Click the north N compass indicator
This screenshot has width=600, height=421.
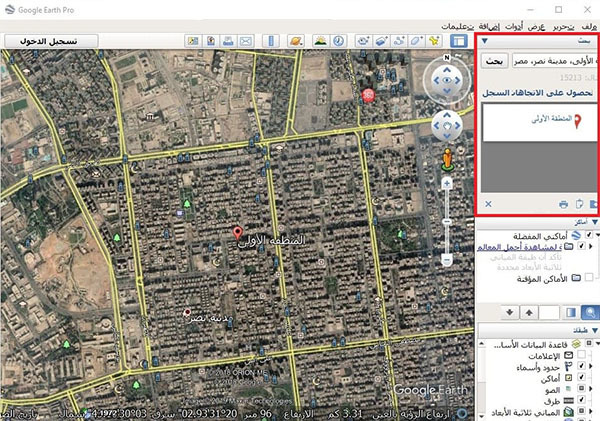(447, 57)
